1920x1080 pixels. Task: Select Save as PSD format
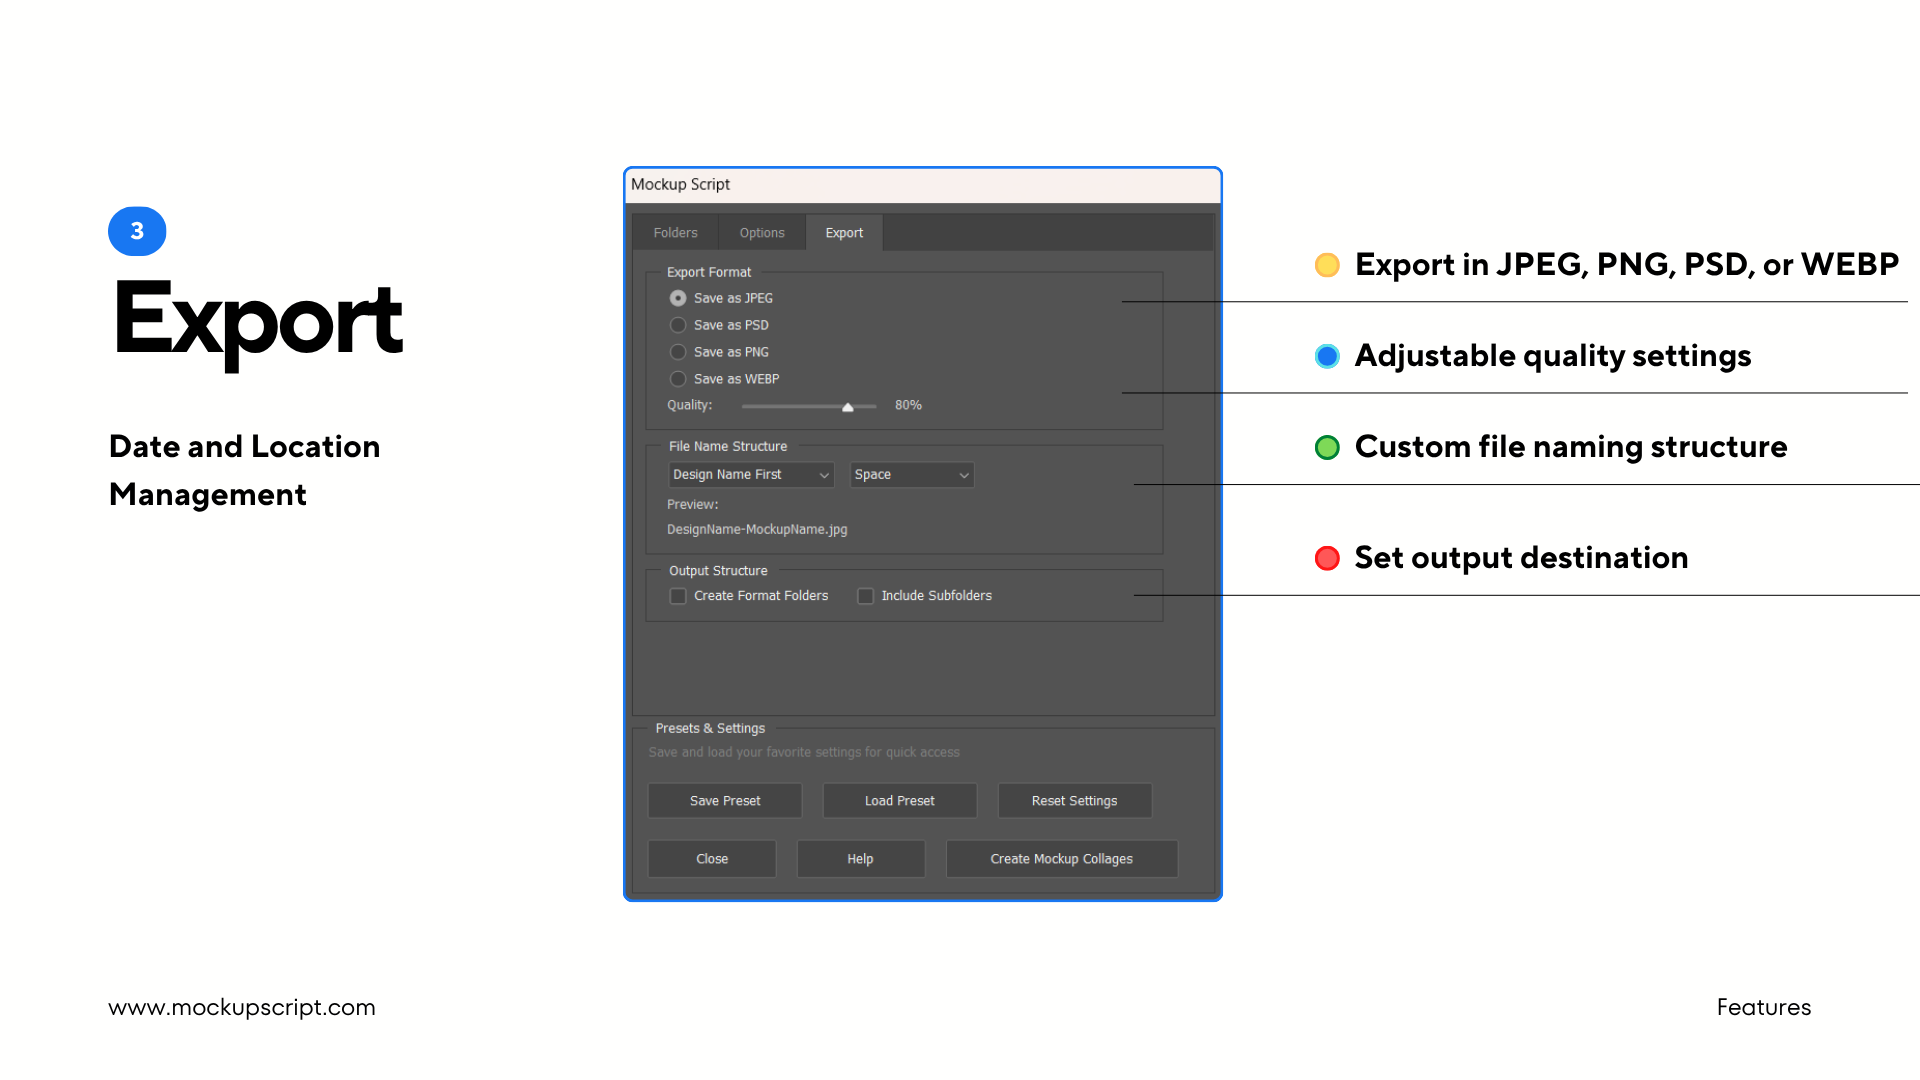pos(678,325)
